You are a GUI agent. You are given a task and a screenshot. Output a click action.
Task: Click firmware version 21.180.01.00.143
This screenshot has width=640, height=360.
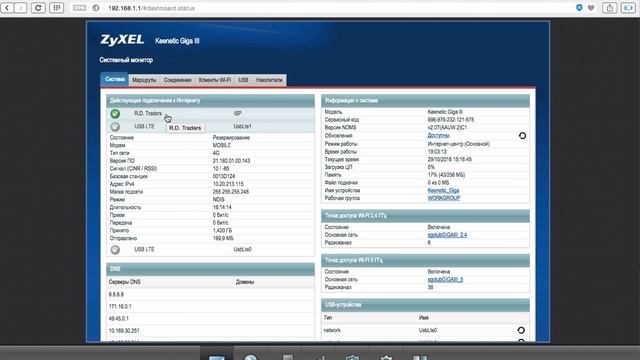[x=231, y=161]
